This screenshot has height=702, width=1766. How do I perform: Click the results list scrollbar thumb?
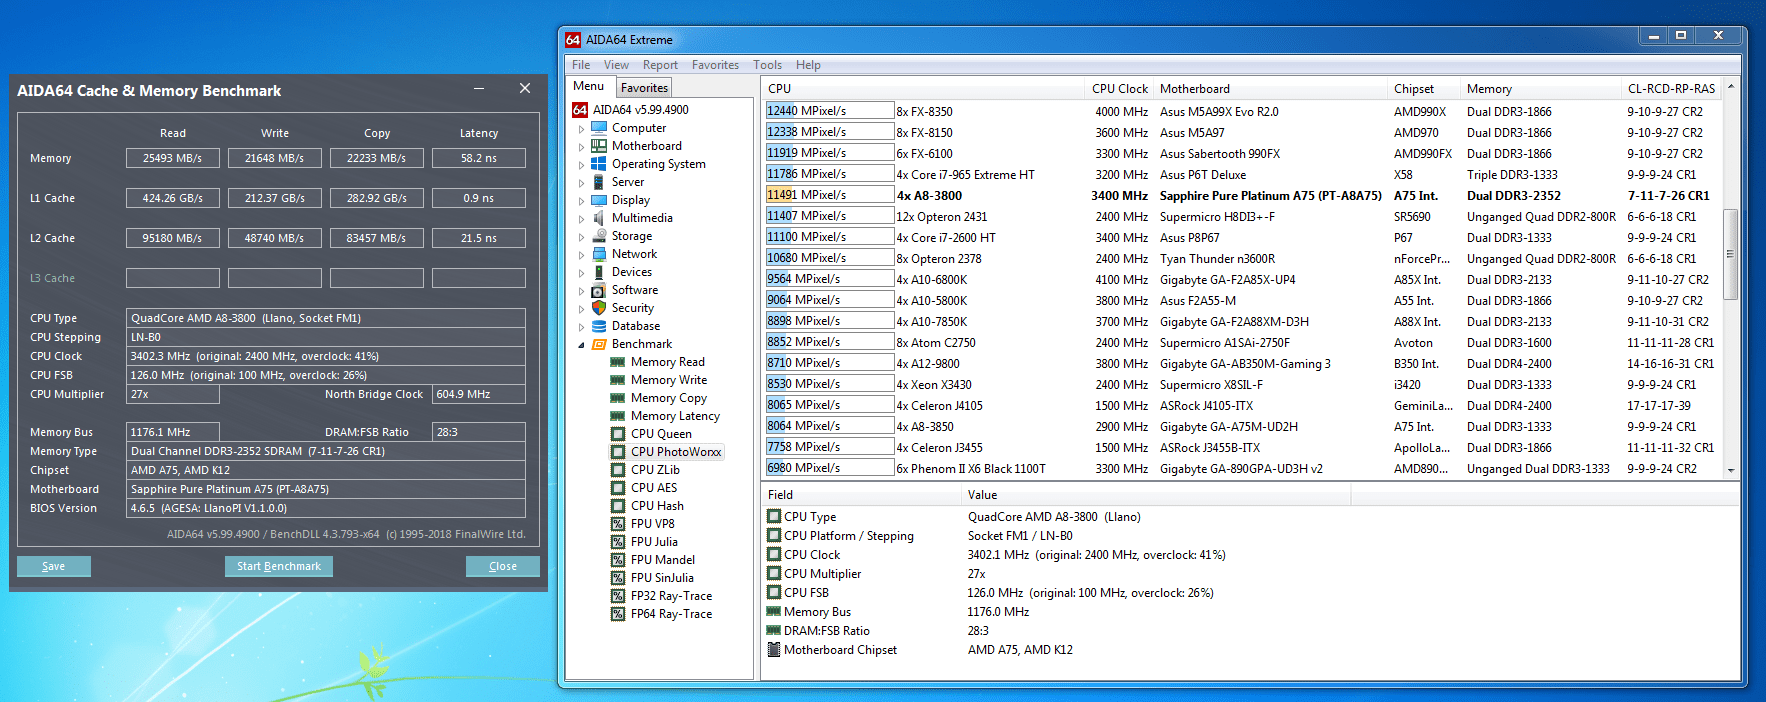[1731, 254]
